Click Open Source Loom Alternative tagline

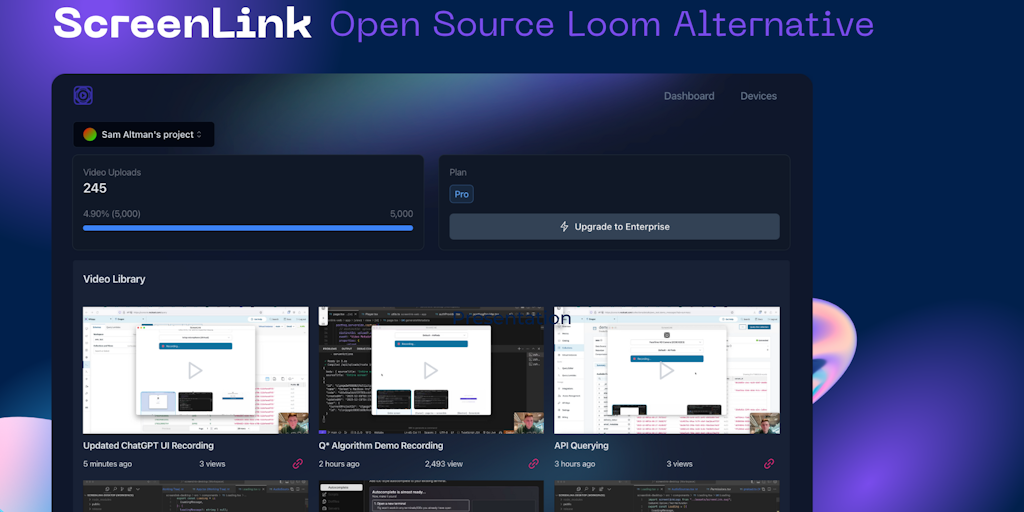pyautogui.click(x=601, y=25)
